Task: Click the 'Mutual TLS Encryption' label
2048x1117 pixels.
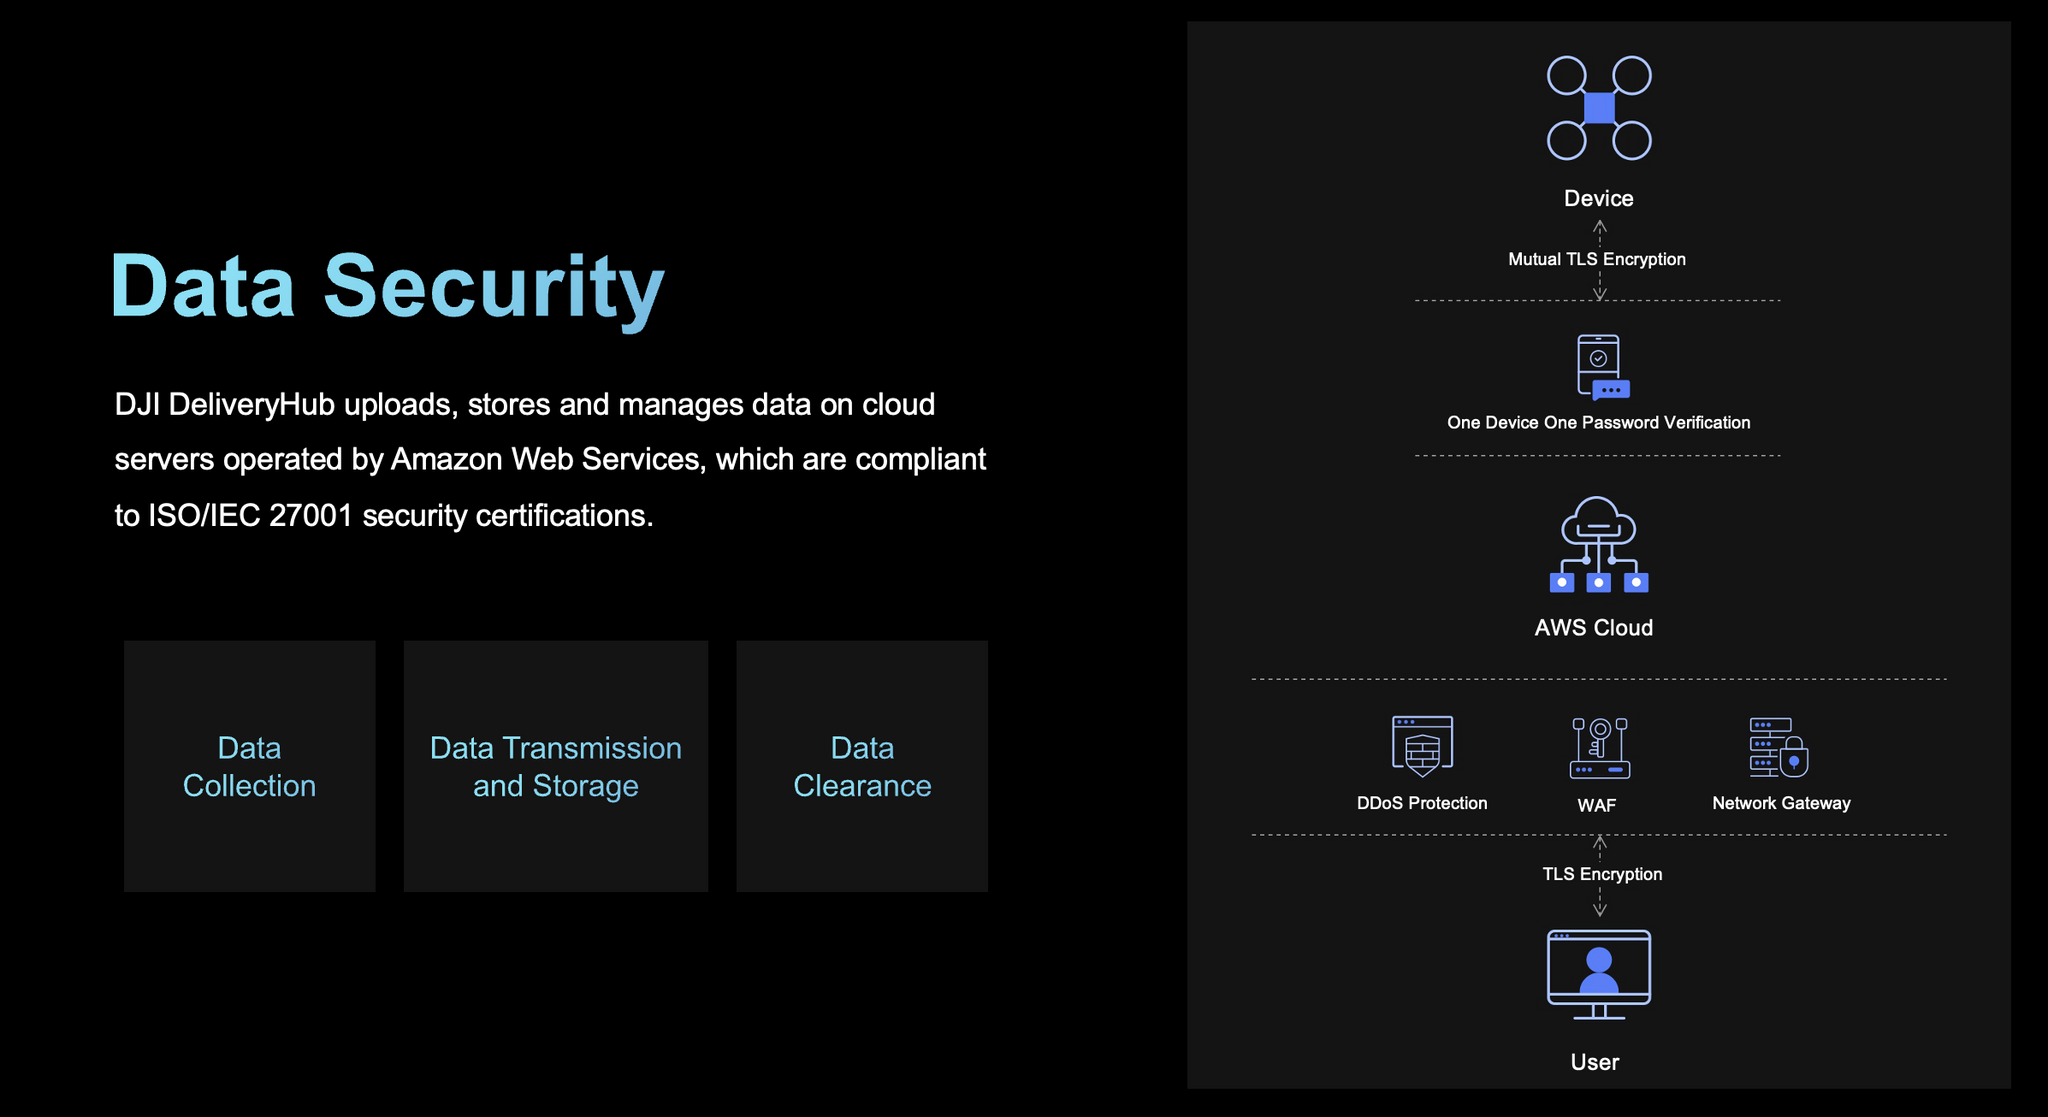Action: [1597, 259]
